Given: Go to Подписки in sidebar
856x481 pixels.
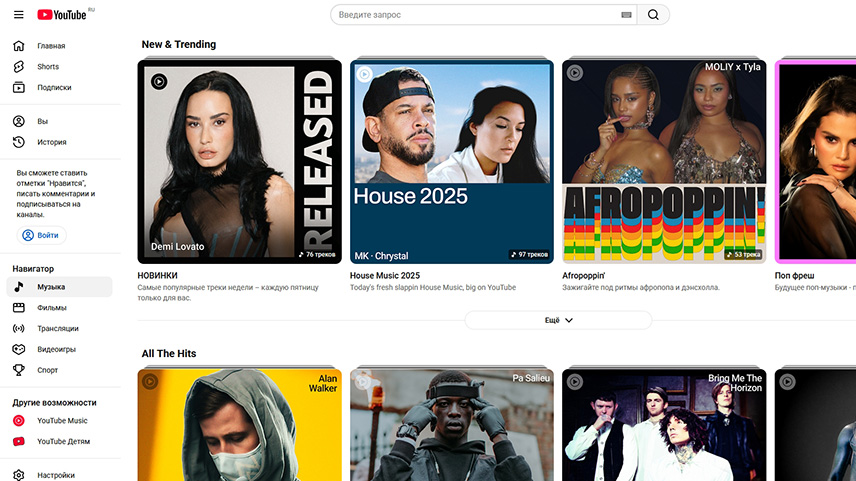Looking at the screenshot, I should [x=54, y=88].
